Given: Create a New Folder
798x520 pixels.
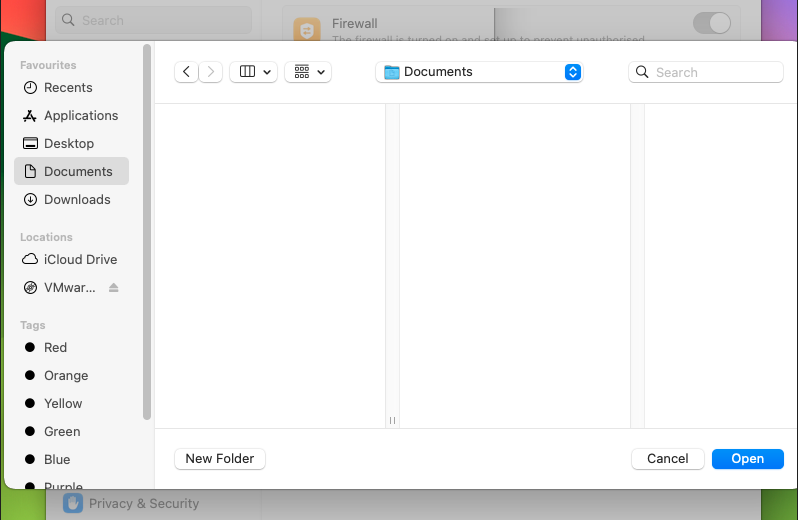Looking at the screenshot, I should 220,459.
